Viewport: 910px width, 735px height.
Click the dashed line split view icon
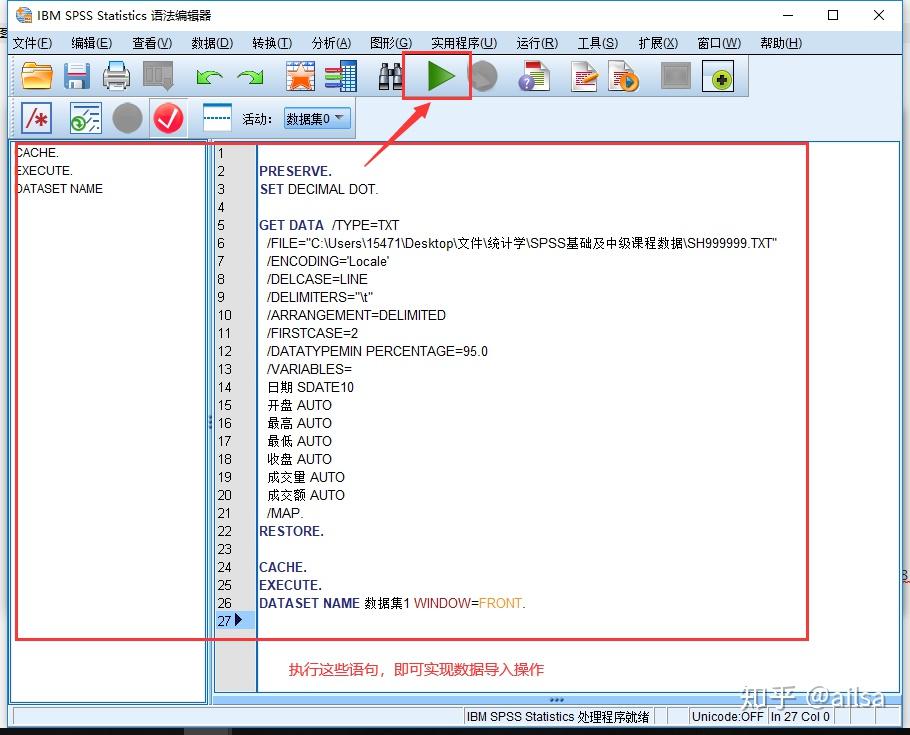click(x=217, y=118)
